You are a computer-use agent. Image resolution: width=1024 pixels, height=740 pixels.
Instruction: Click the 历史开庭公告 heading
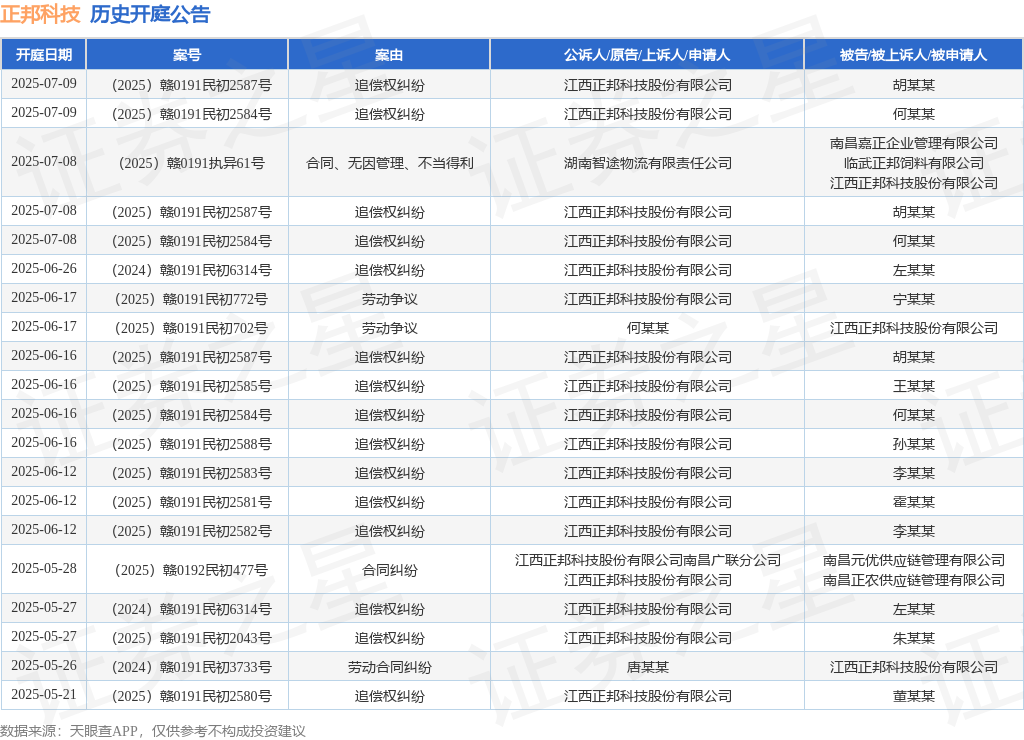[150, 14]
